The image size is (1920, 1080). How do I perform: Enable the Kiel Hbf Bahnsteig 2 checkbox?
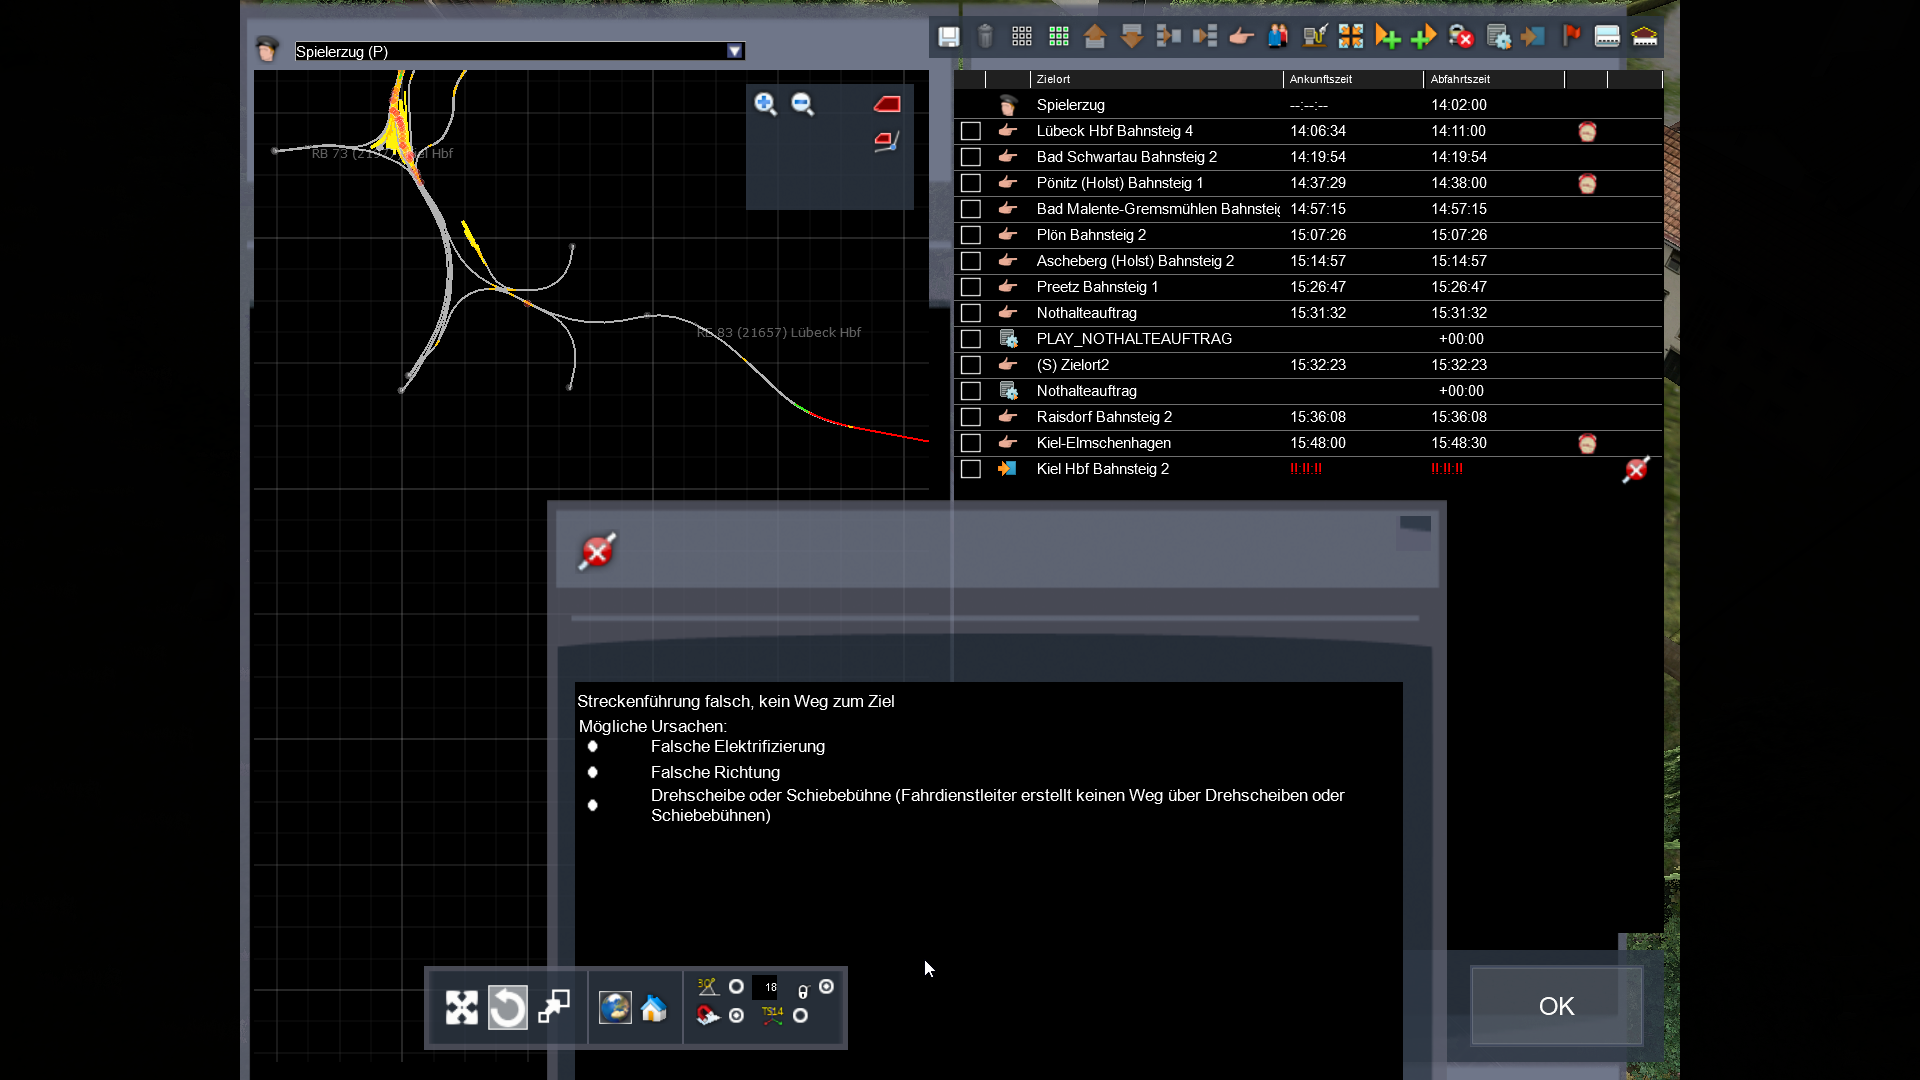[970, 469]
